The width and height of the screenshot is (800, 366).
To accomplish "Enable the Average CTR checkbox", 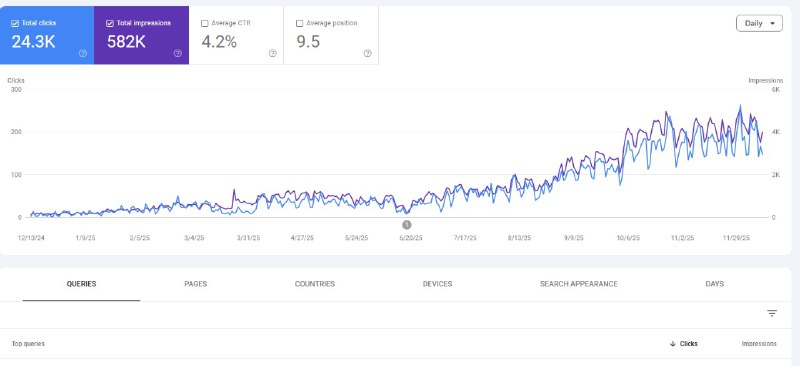I will click(205, 23).
